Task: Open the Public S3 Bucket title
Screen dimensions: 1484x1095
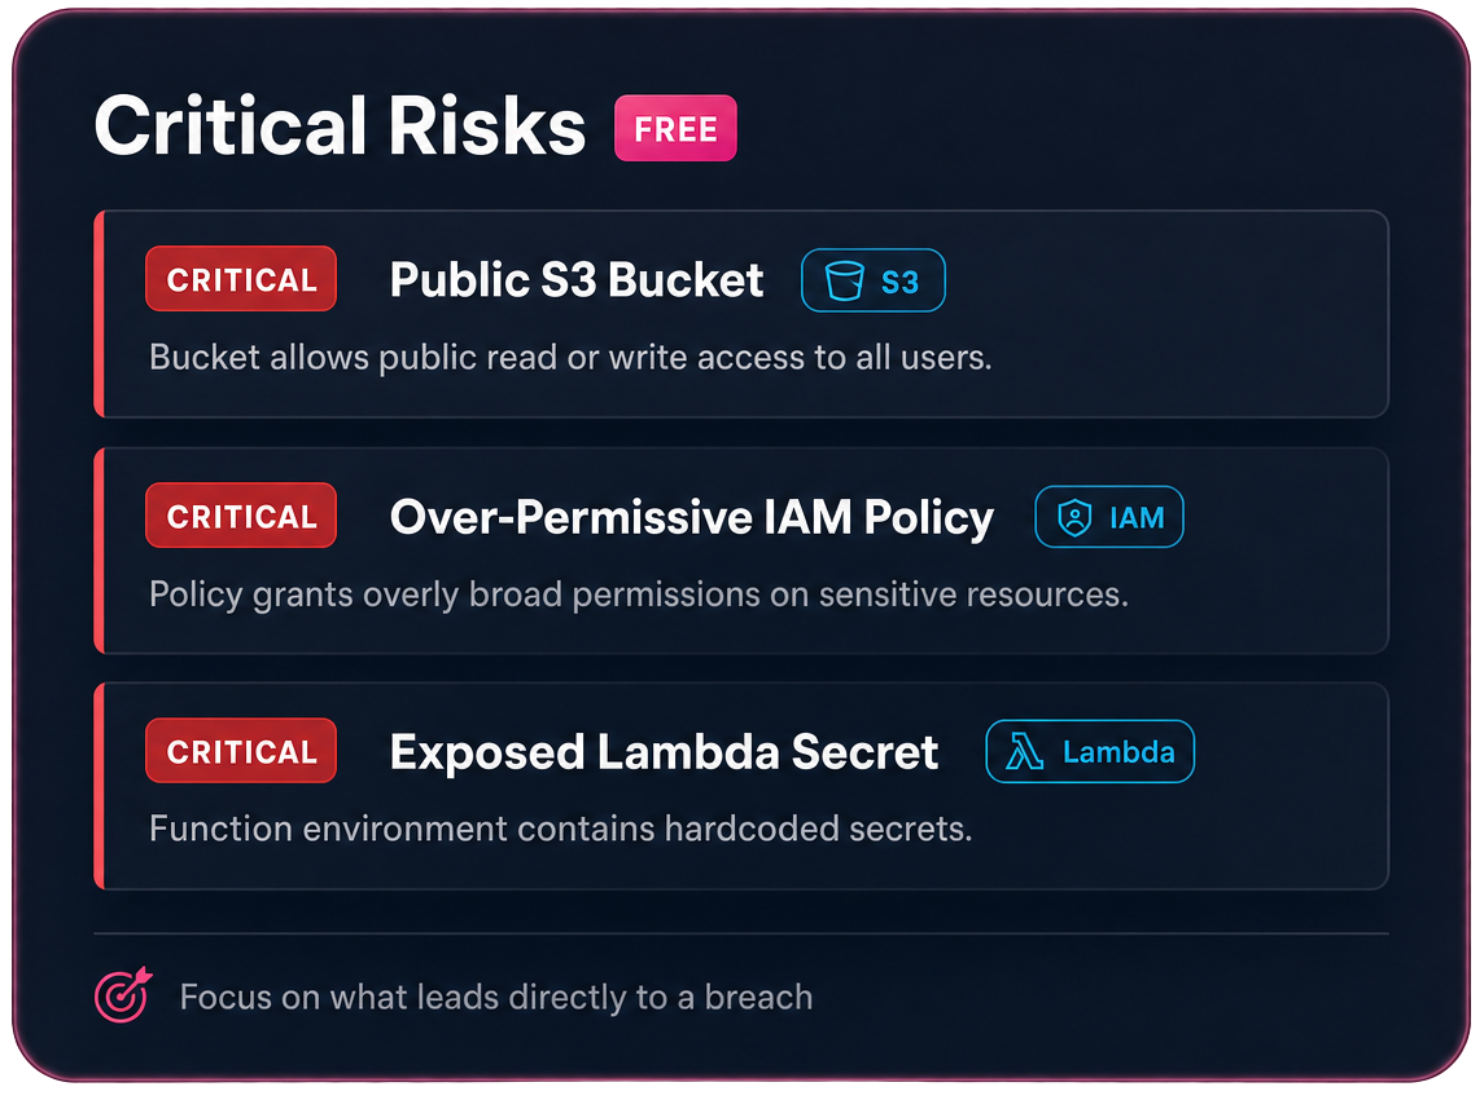Action: (x=577, y=280)
